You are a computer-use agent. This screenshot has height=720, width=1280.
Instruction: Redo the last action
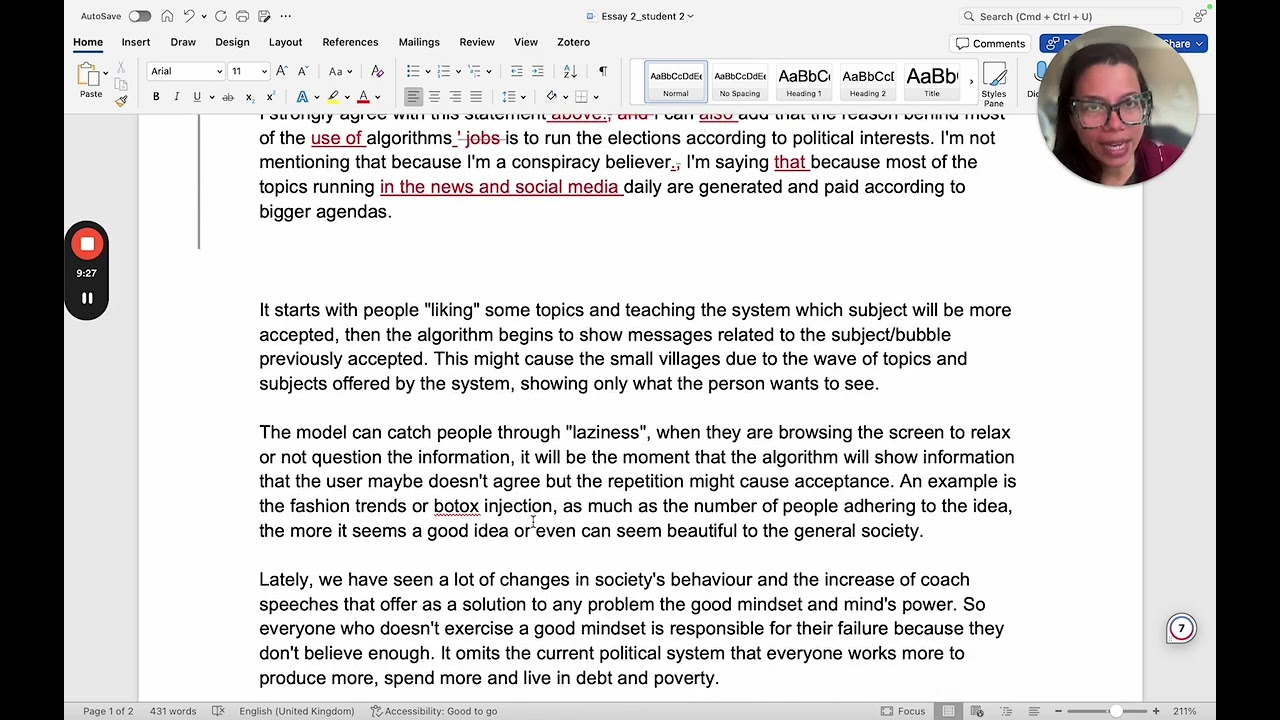(x=221, y=16)
